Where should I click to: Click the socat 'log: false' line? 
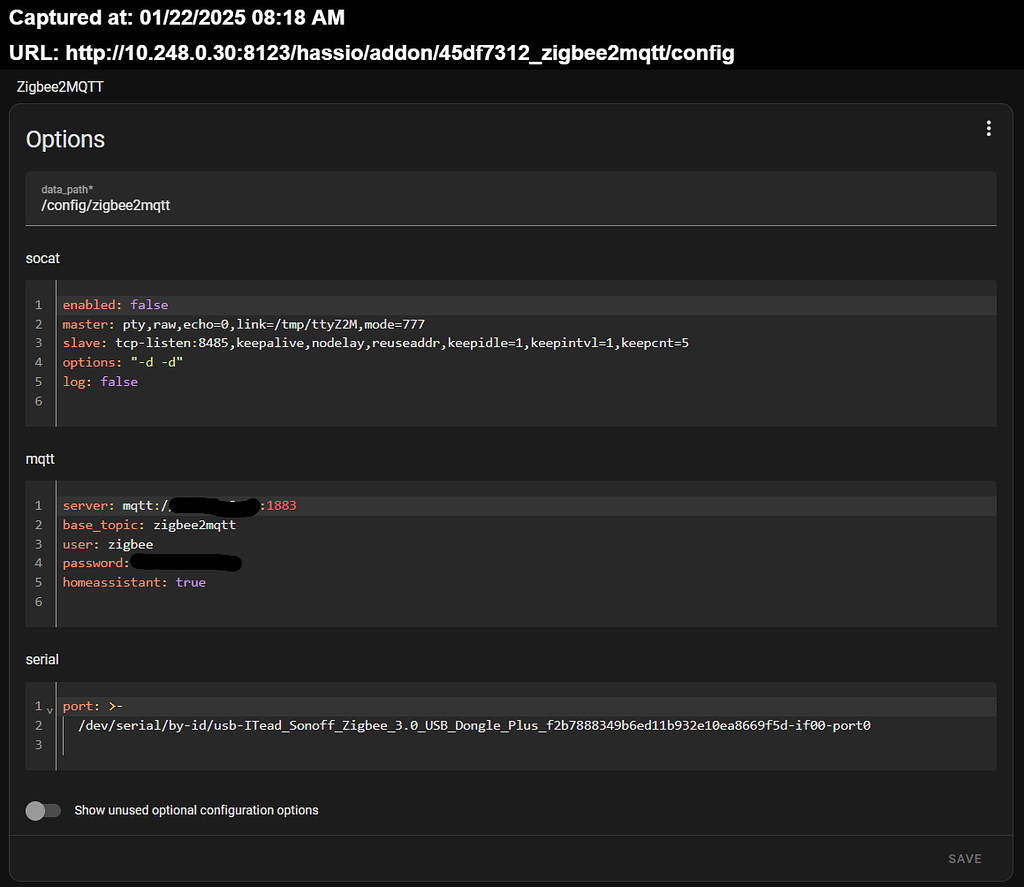coord(526,381)
